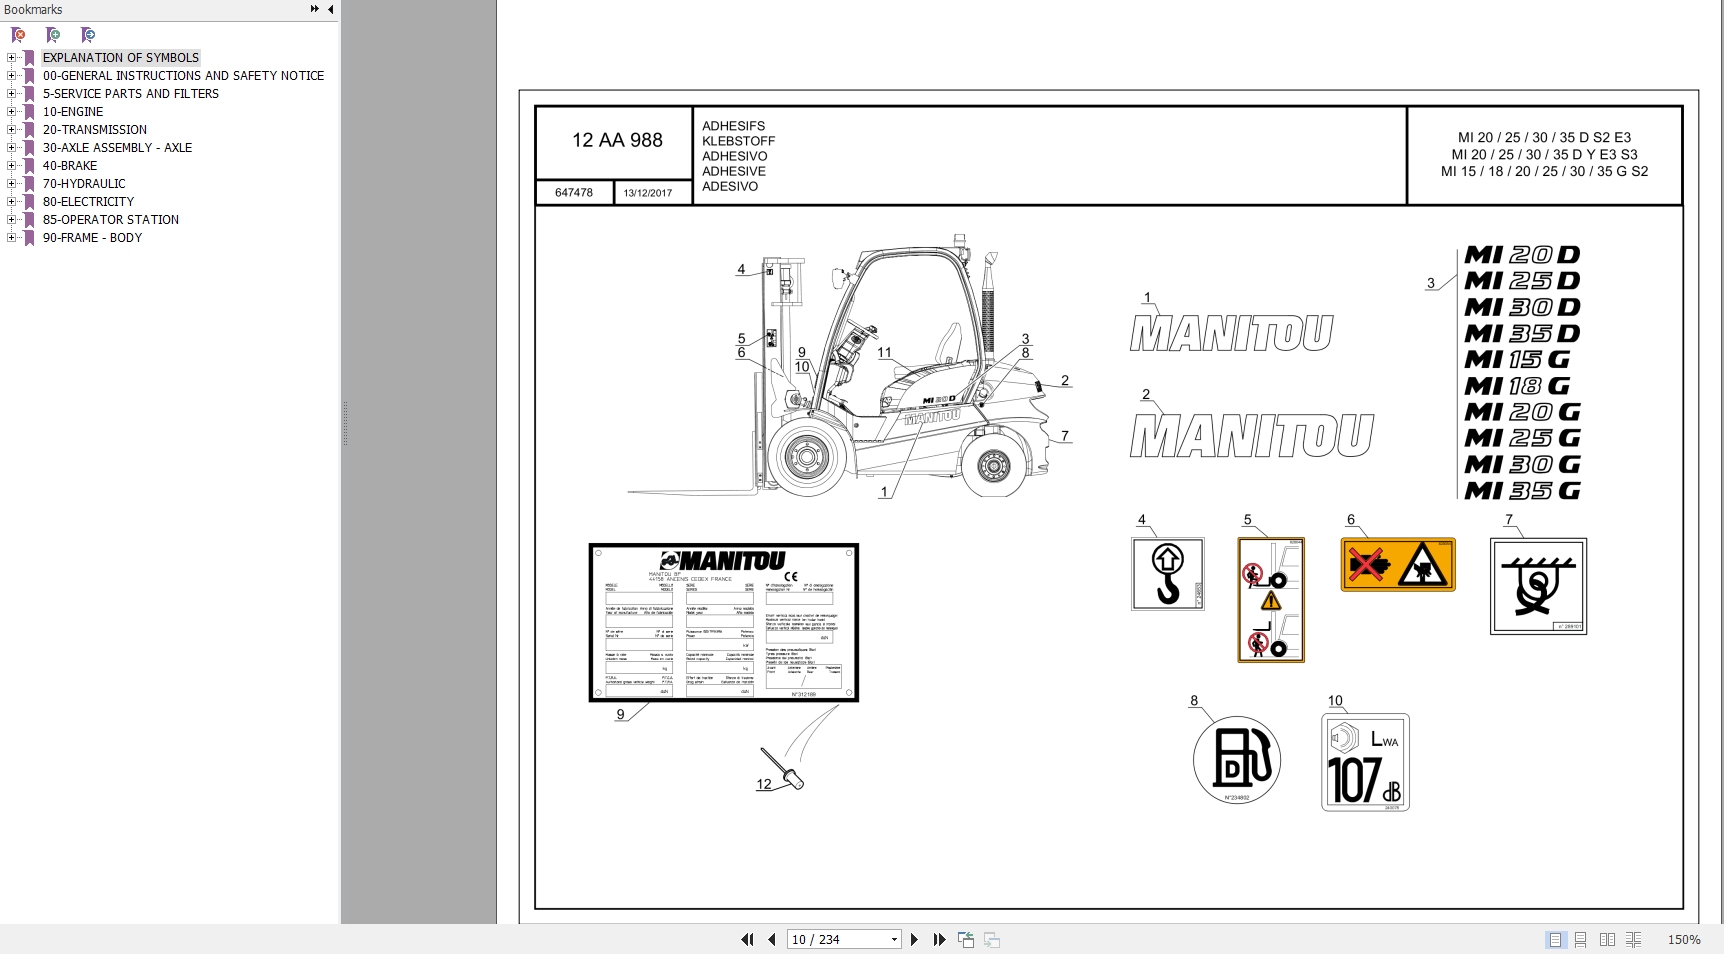Click the Bookmarks panel title
The image size is (1724, 954).
tap(33, 9)
